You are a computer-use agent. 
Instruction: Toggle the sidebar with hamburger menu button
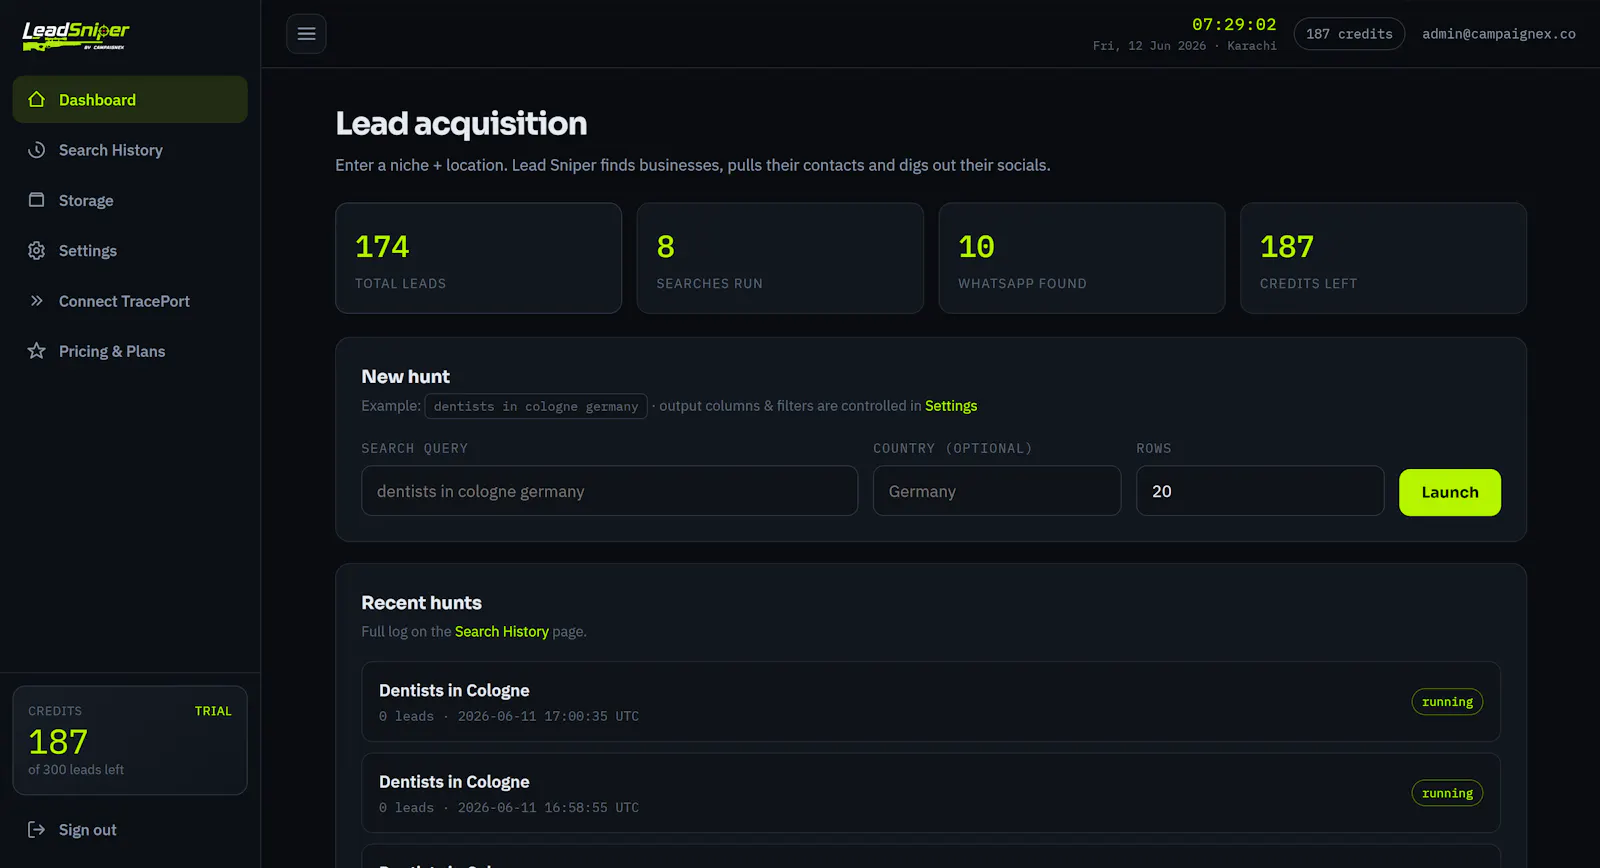coord(306,34)
